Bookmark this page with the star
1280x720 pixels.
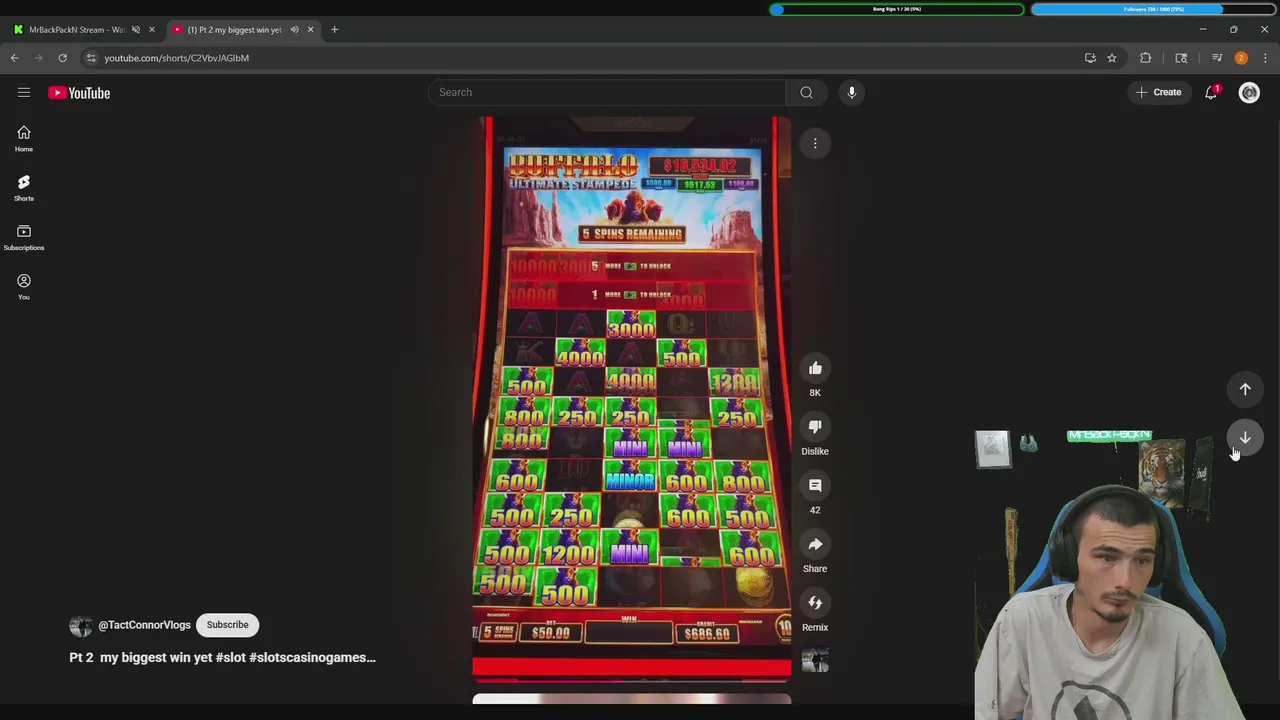click(1111, 58)
